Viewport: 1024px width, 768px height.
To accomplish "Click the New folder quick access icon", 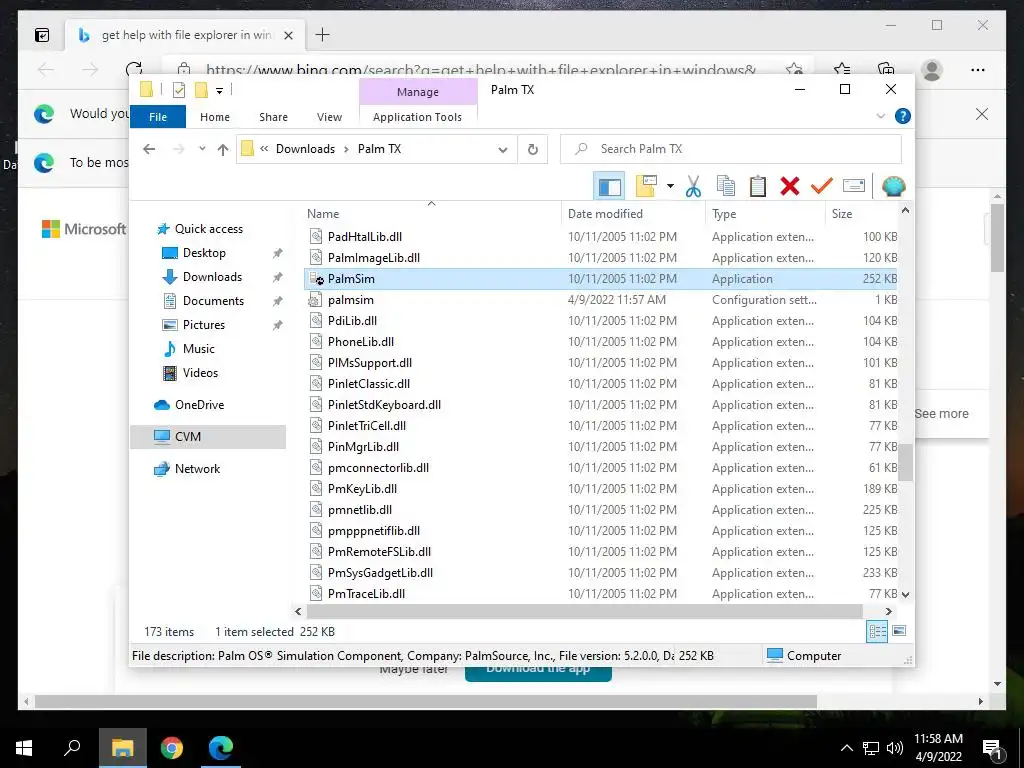I will tap(201, 90).
